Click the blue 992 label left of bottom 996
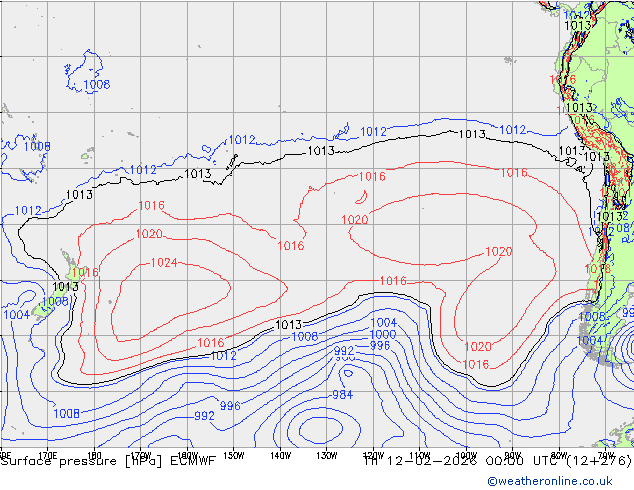 click(x=205, y=416)
